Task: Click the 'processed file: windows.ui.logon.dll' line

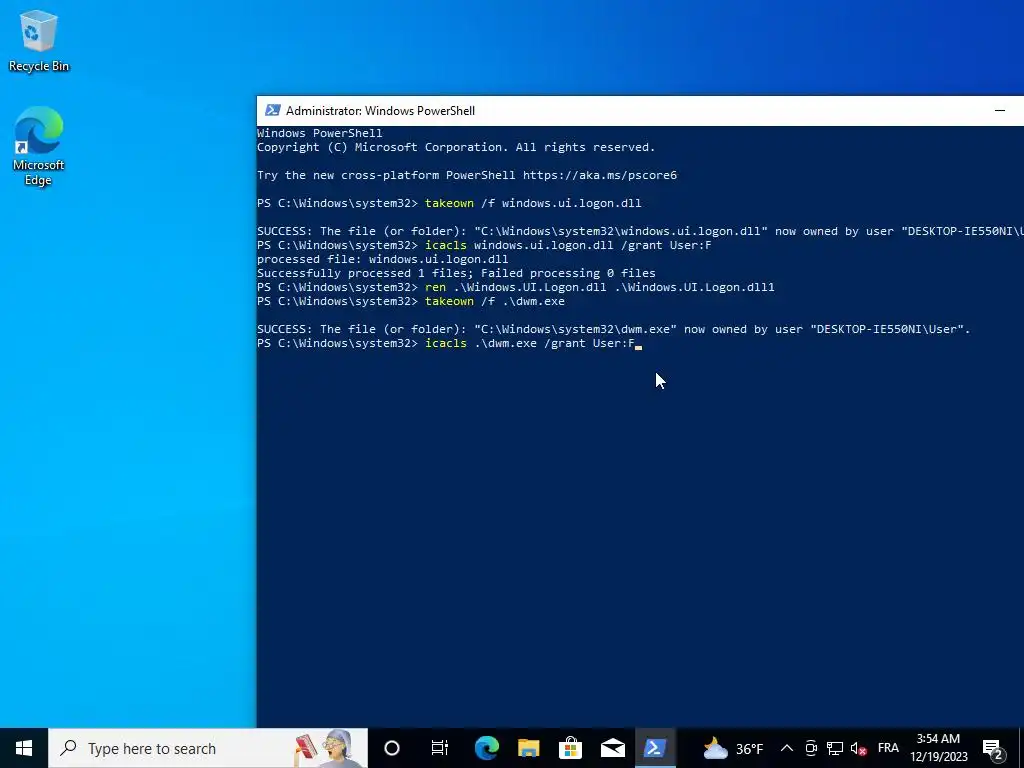Action: [383, 259]
